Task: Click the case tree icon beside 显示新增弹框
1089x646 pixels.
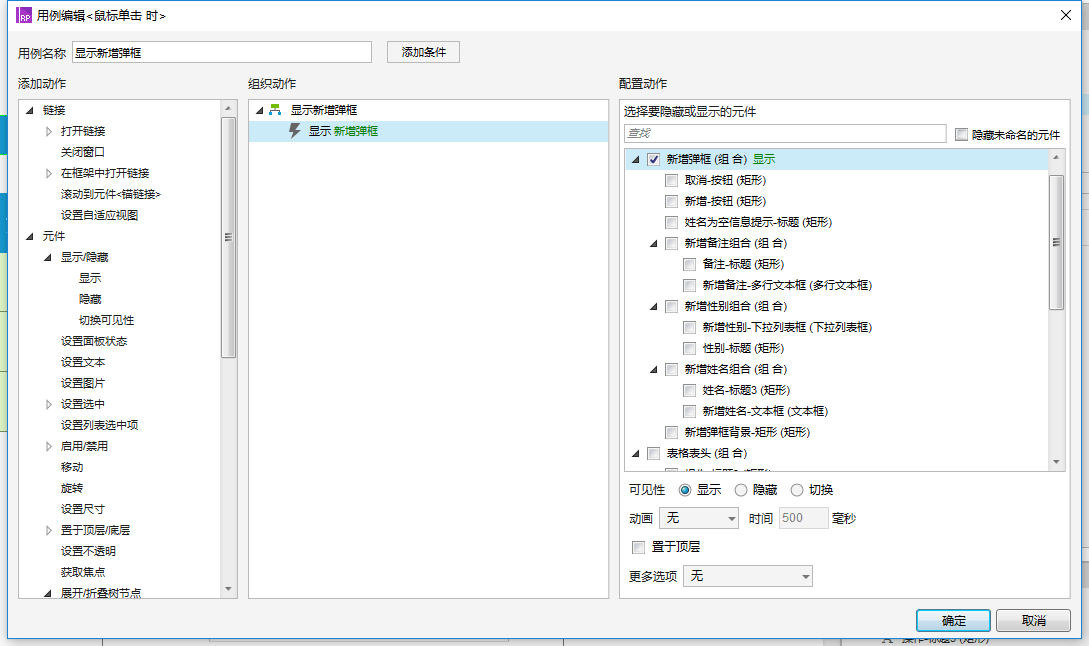Action: (x=275, y=110)
